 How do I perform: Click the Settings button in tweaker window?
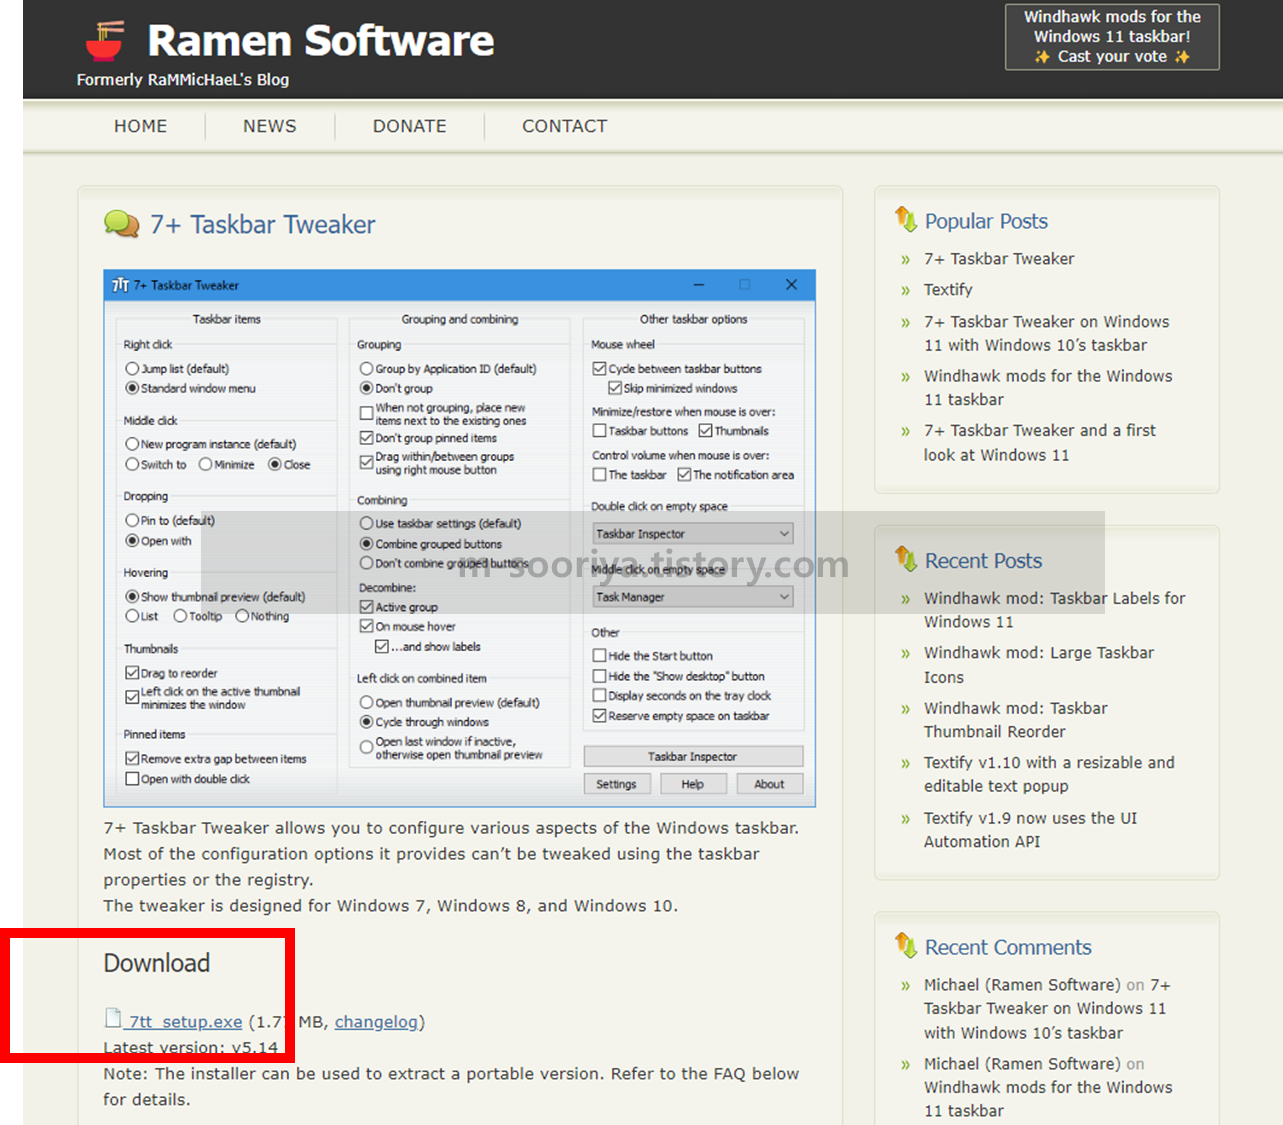pyautogui.click(x=616, y=784)
